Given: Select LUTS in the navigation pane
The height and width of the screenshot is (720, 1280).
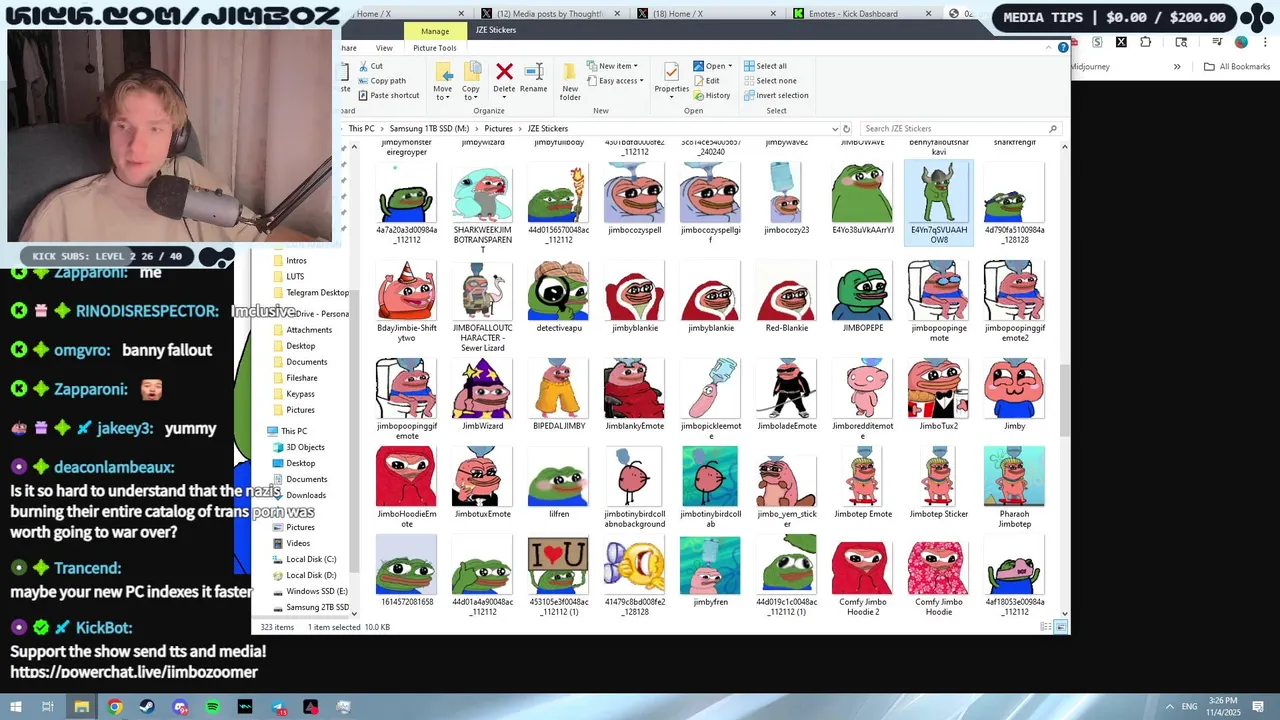Looking at the screenshot, I should (295, 276).
